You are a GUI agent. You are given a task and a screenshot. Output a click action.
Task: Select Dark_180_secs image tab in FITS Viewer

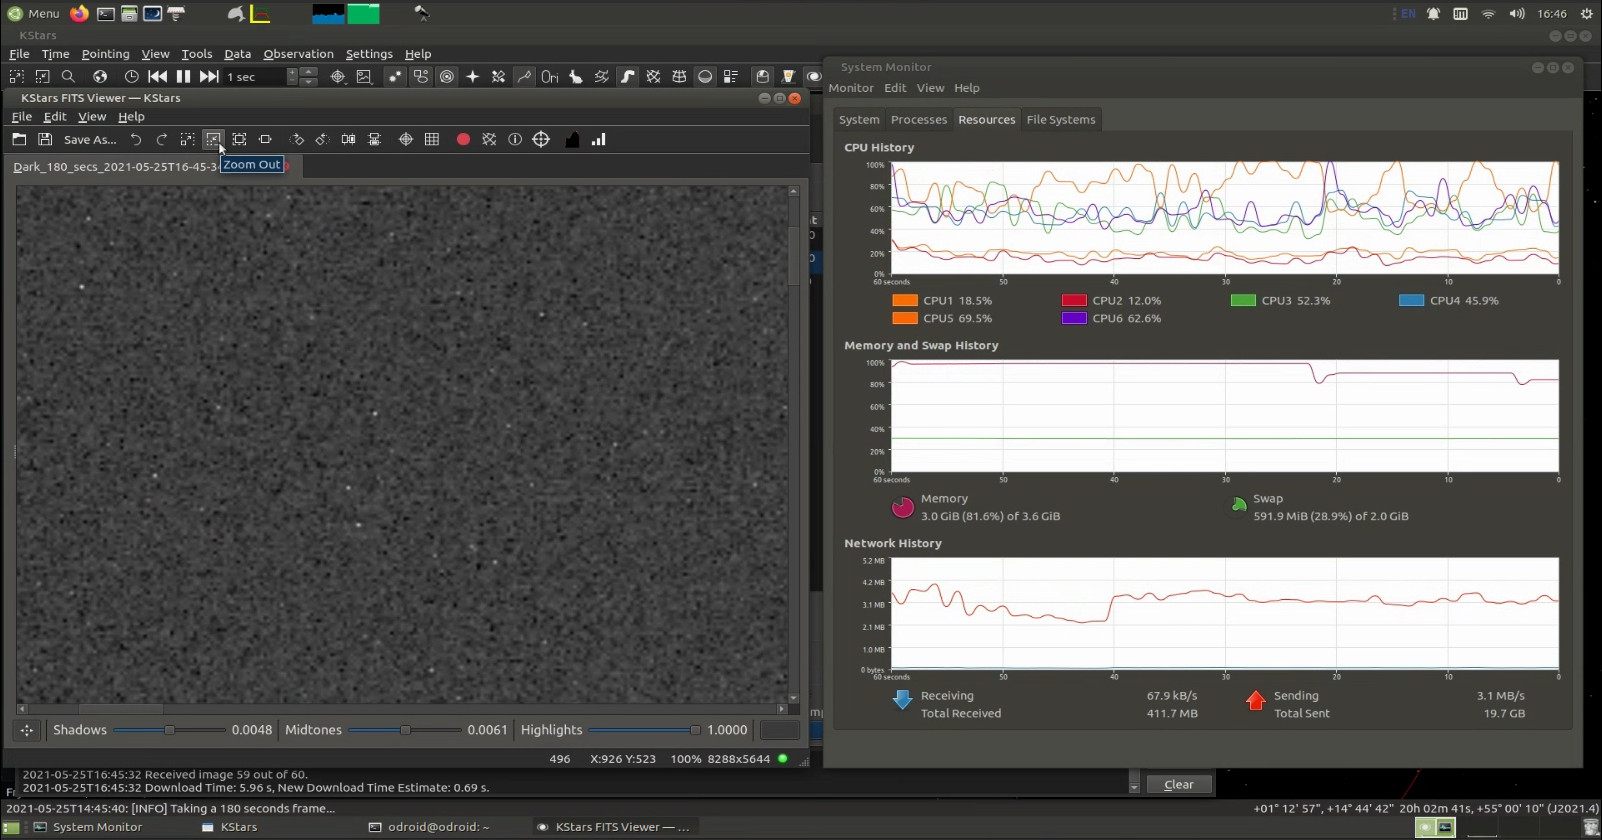pyautogui.click(x=115, y=167)
